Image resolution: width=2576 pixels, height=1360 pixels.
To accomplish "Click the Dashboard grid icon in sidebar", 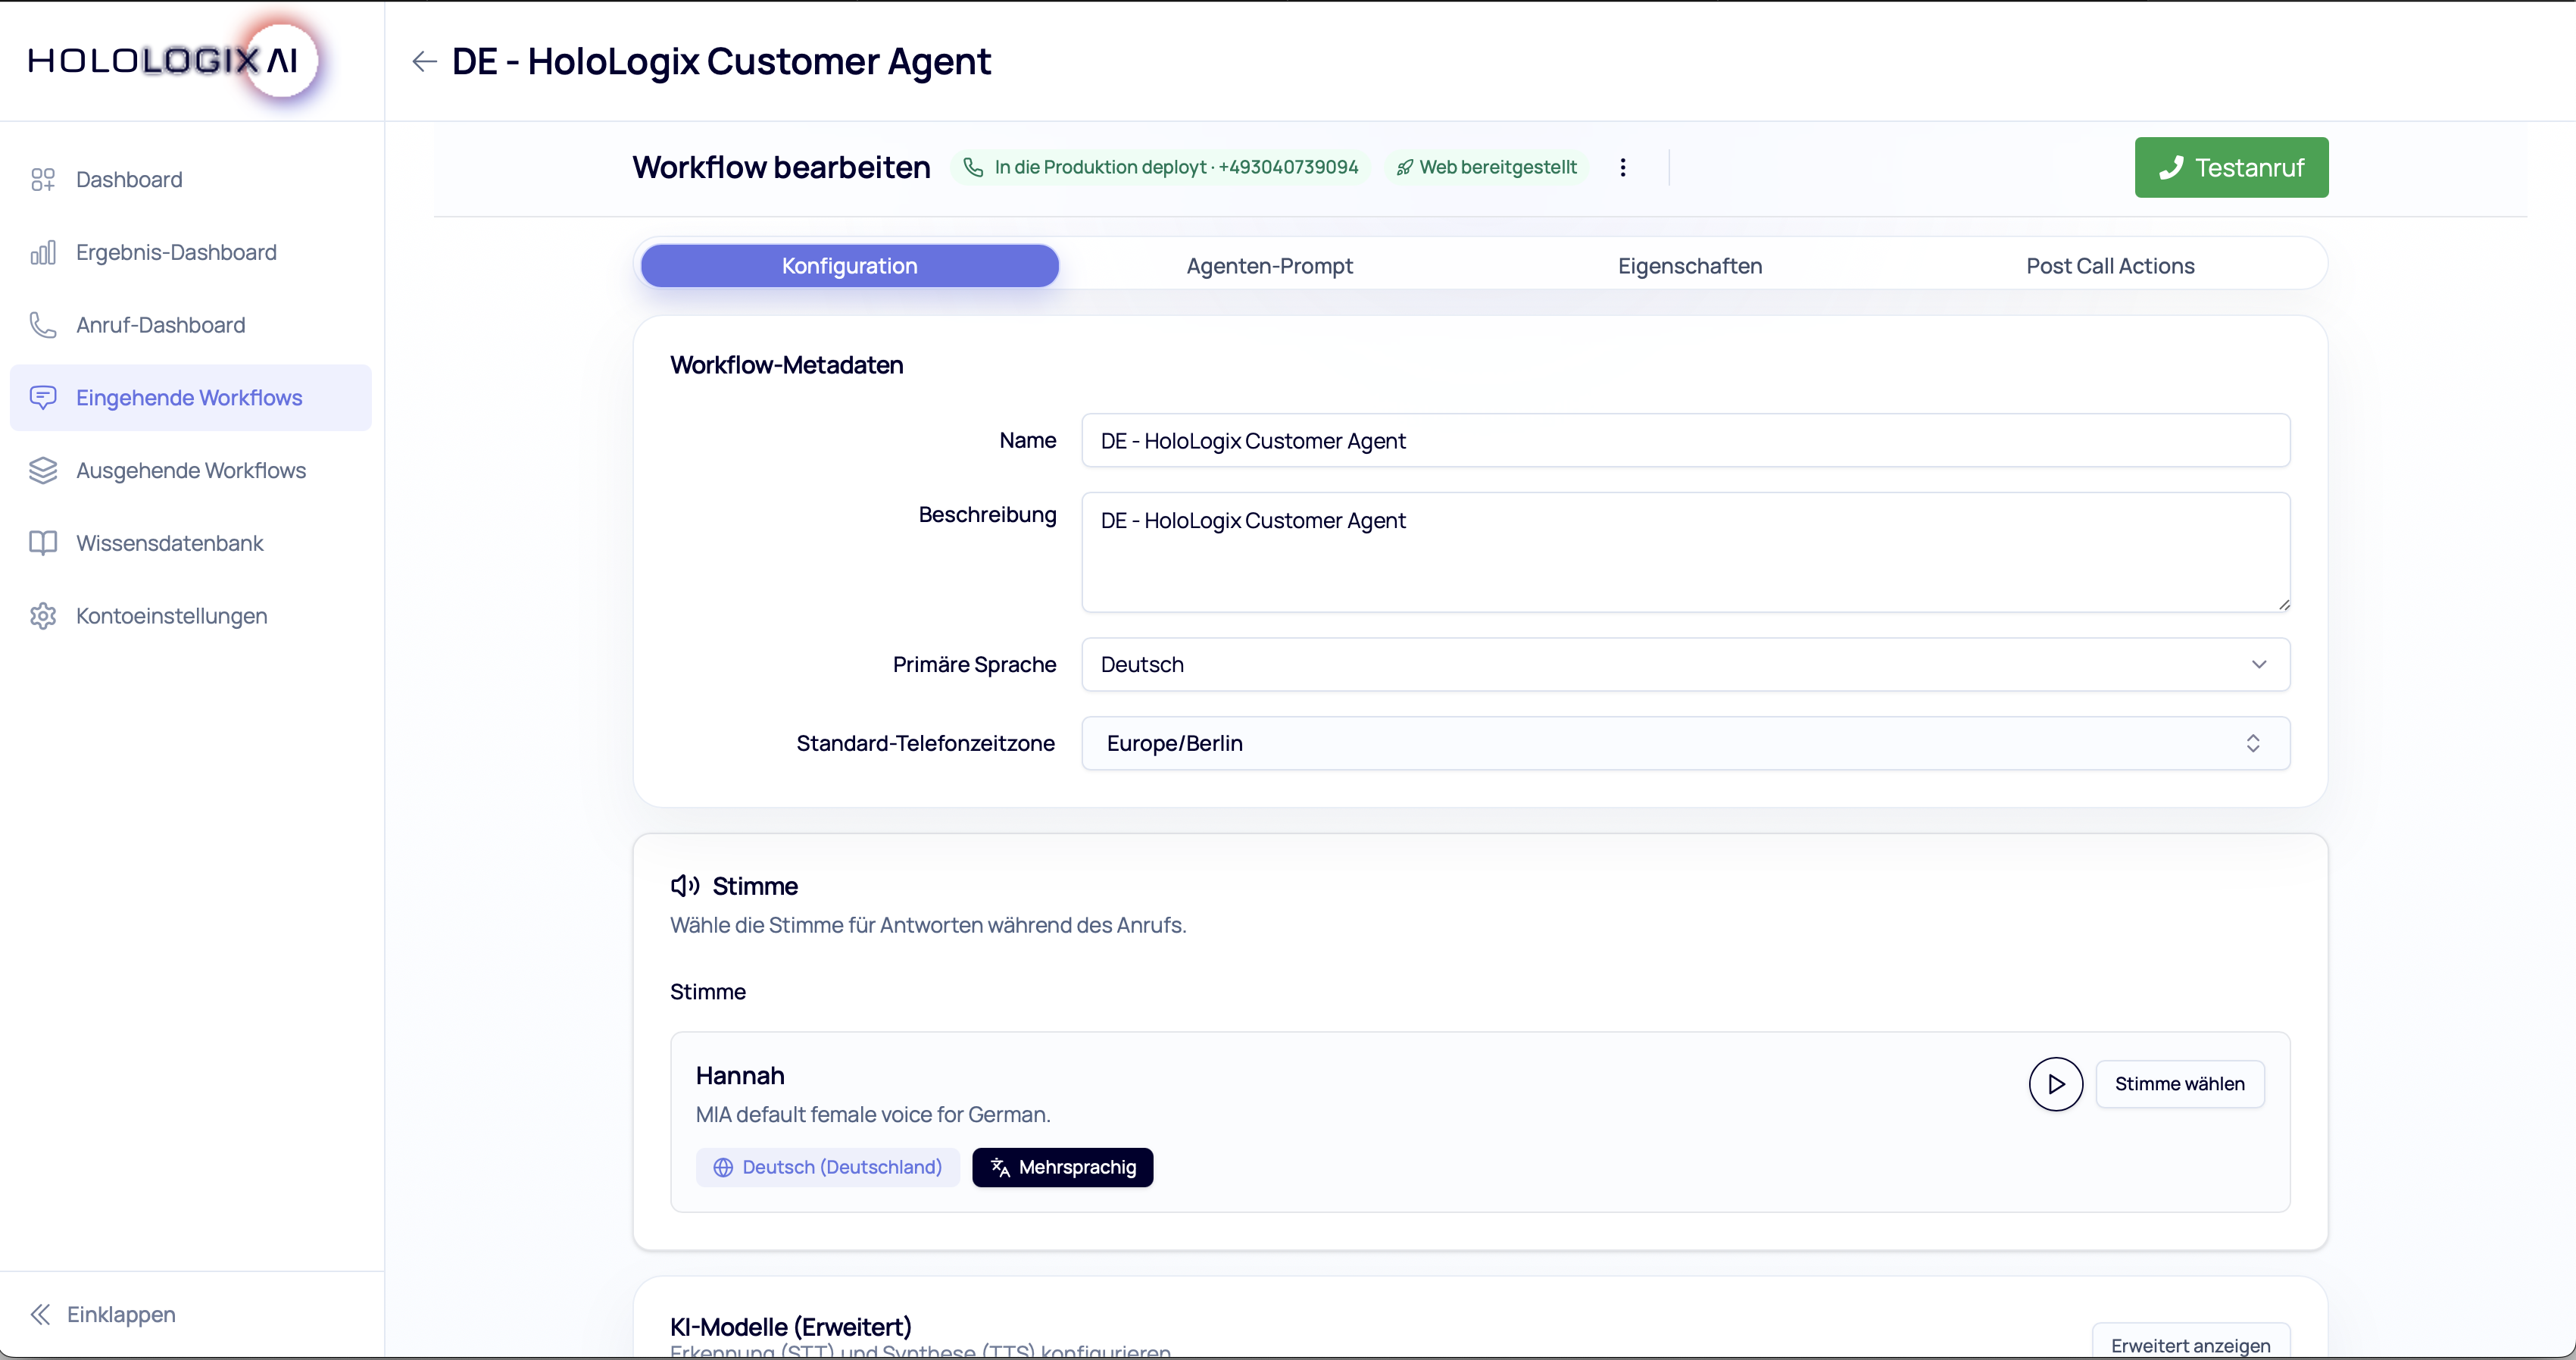I will 42,179.
